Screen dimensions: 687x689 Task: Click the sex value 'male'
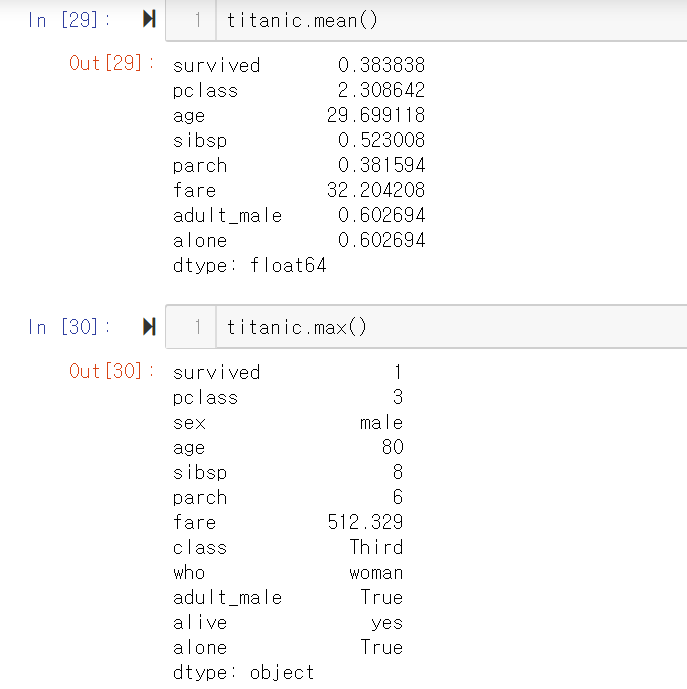point(381,422)
